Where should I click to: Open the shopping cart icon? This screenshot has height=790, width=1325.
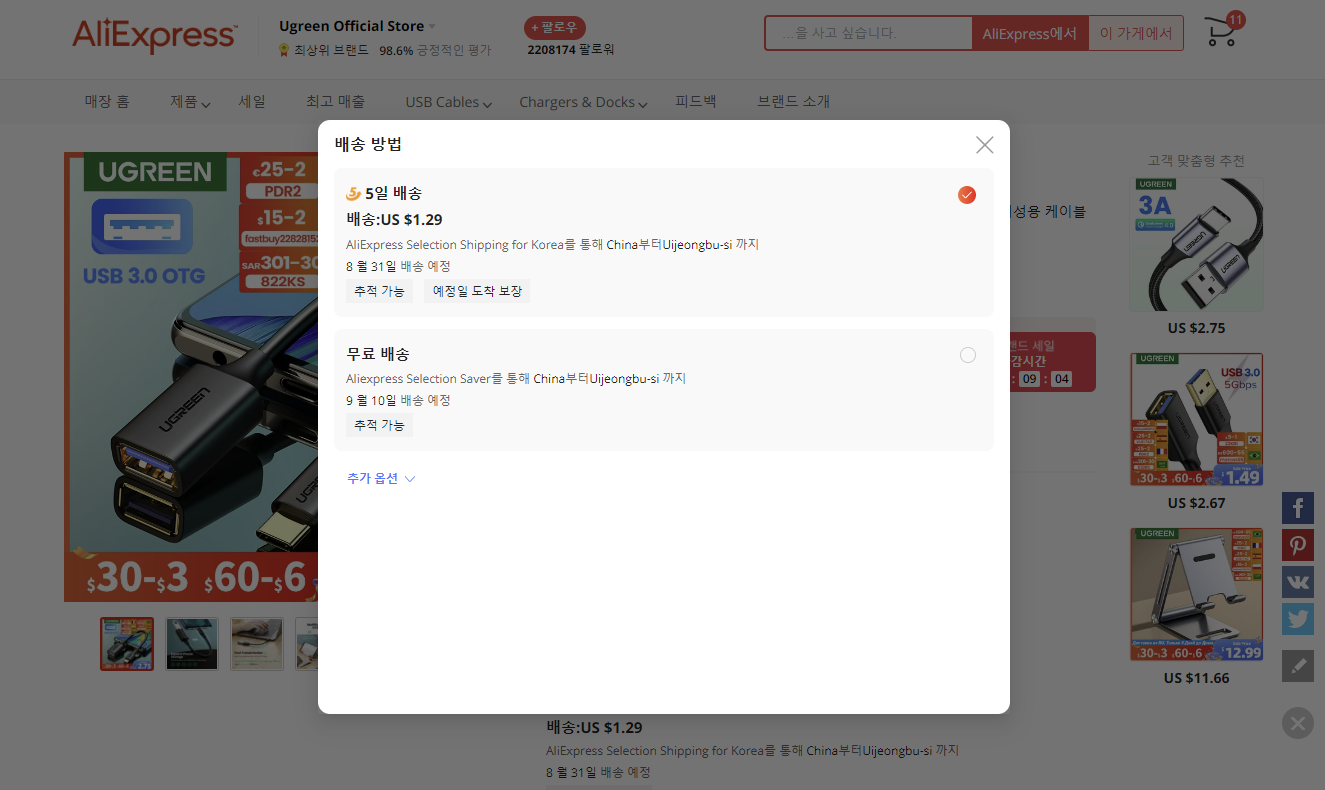pyautogui.click(x=1220, y=33)
